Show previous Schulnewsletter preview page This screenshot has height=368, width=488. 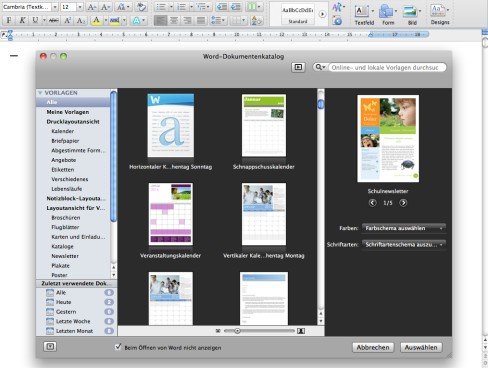[372, 203]
